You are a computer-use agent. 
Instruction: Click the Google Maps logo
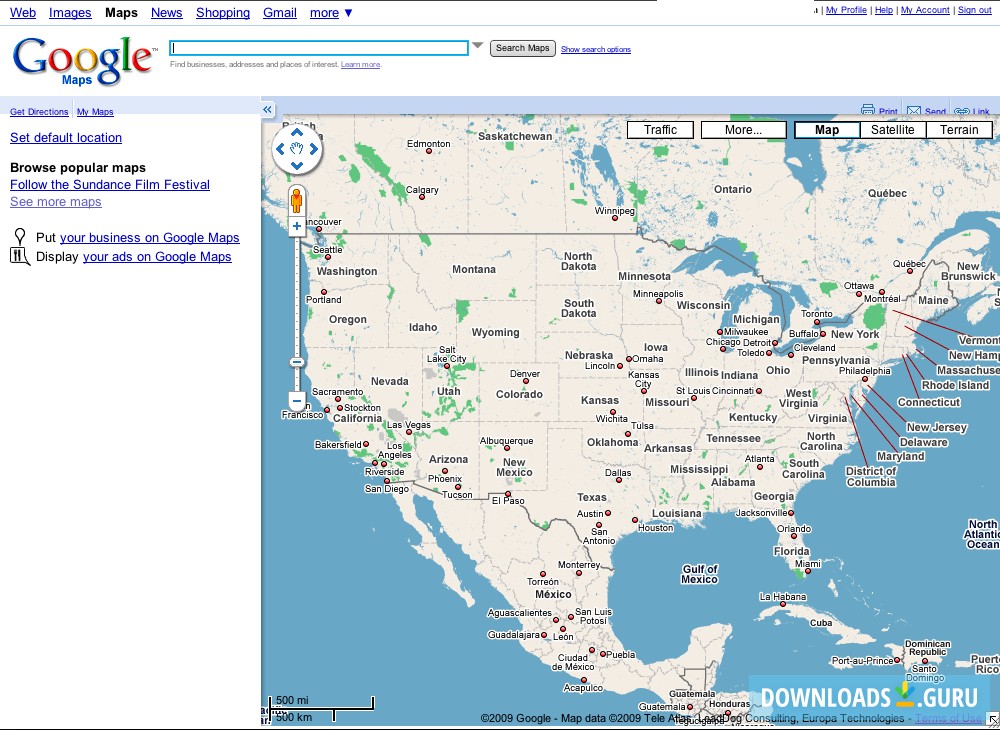(83, 61)
